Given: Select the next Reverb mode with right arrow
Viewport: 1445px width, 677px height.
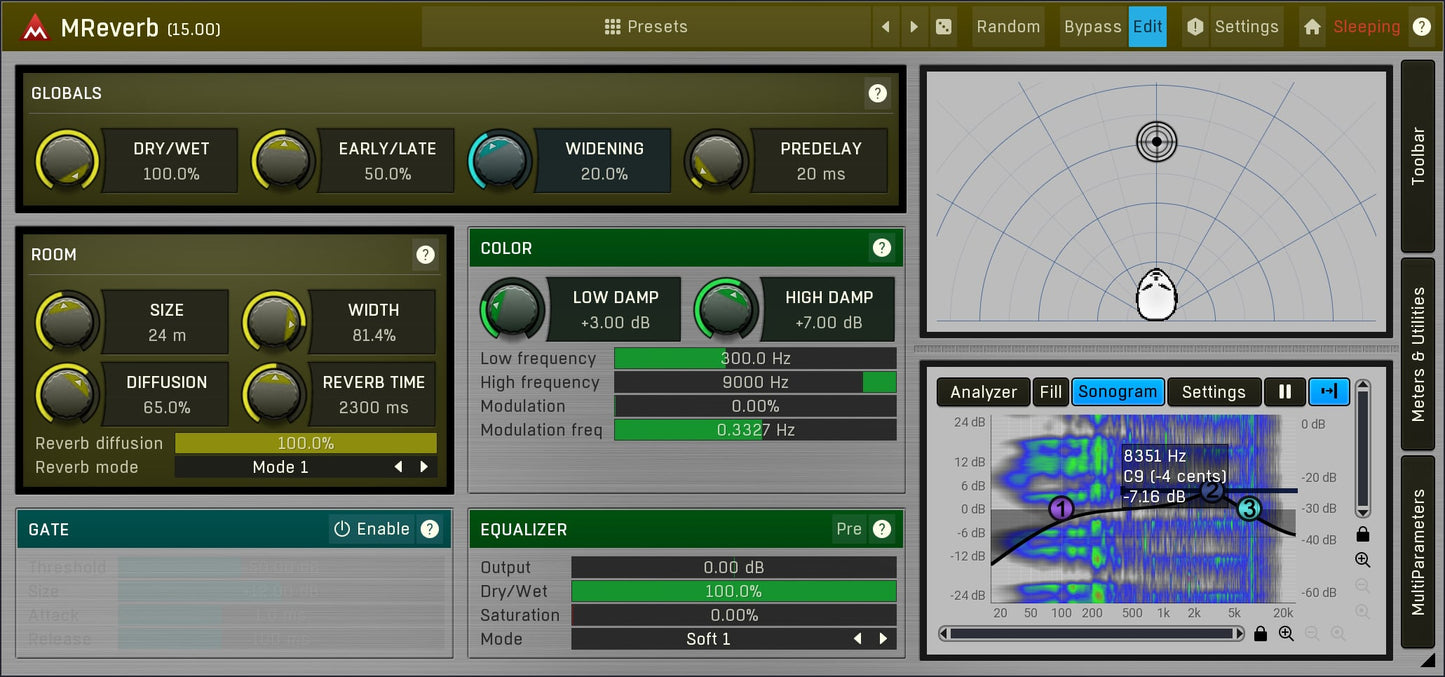Looking at the screenshot, I should (x=423, y=467).
